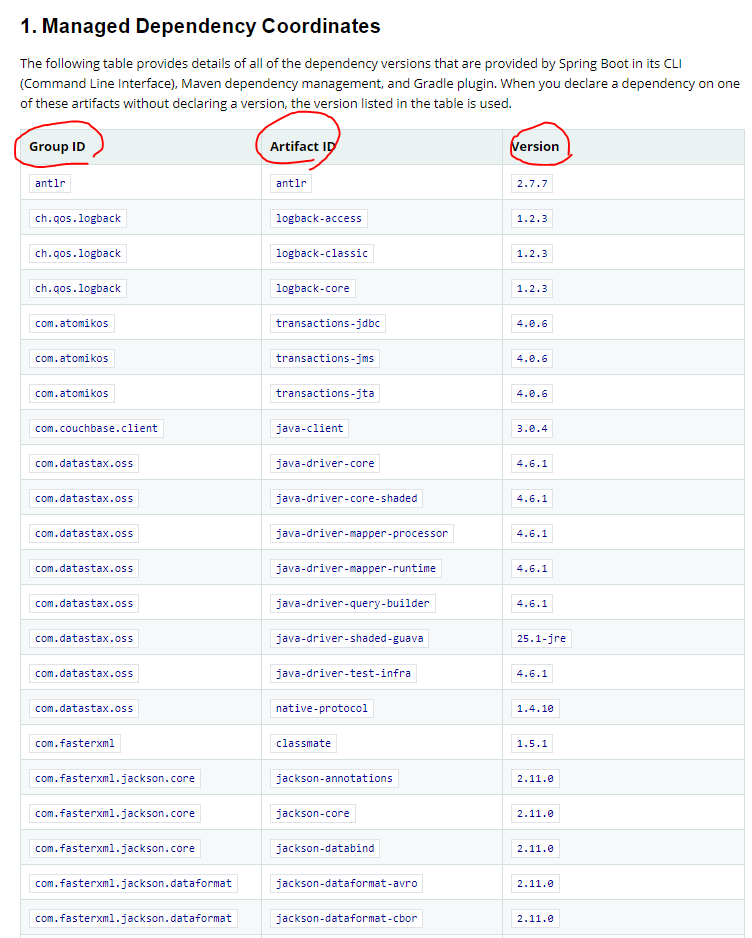Click the jackson-databind artifact cell

coord(325,848)
